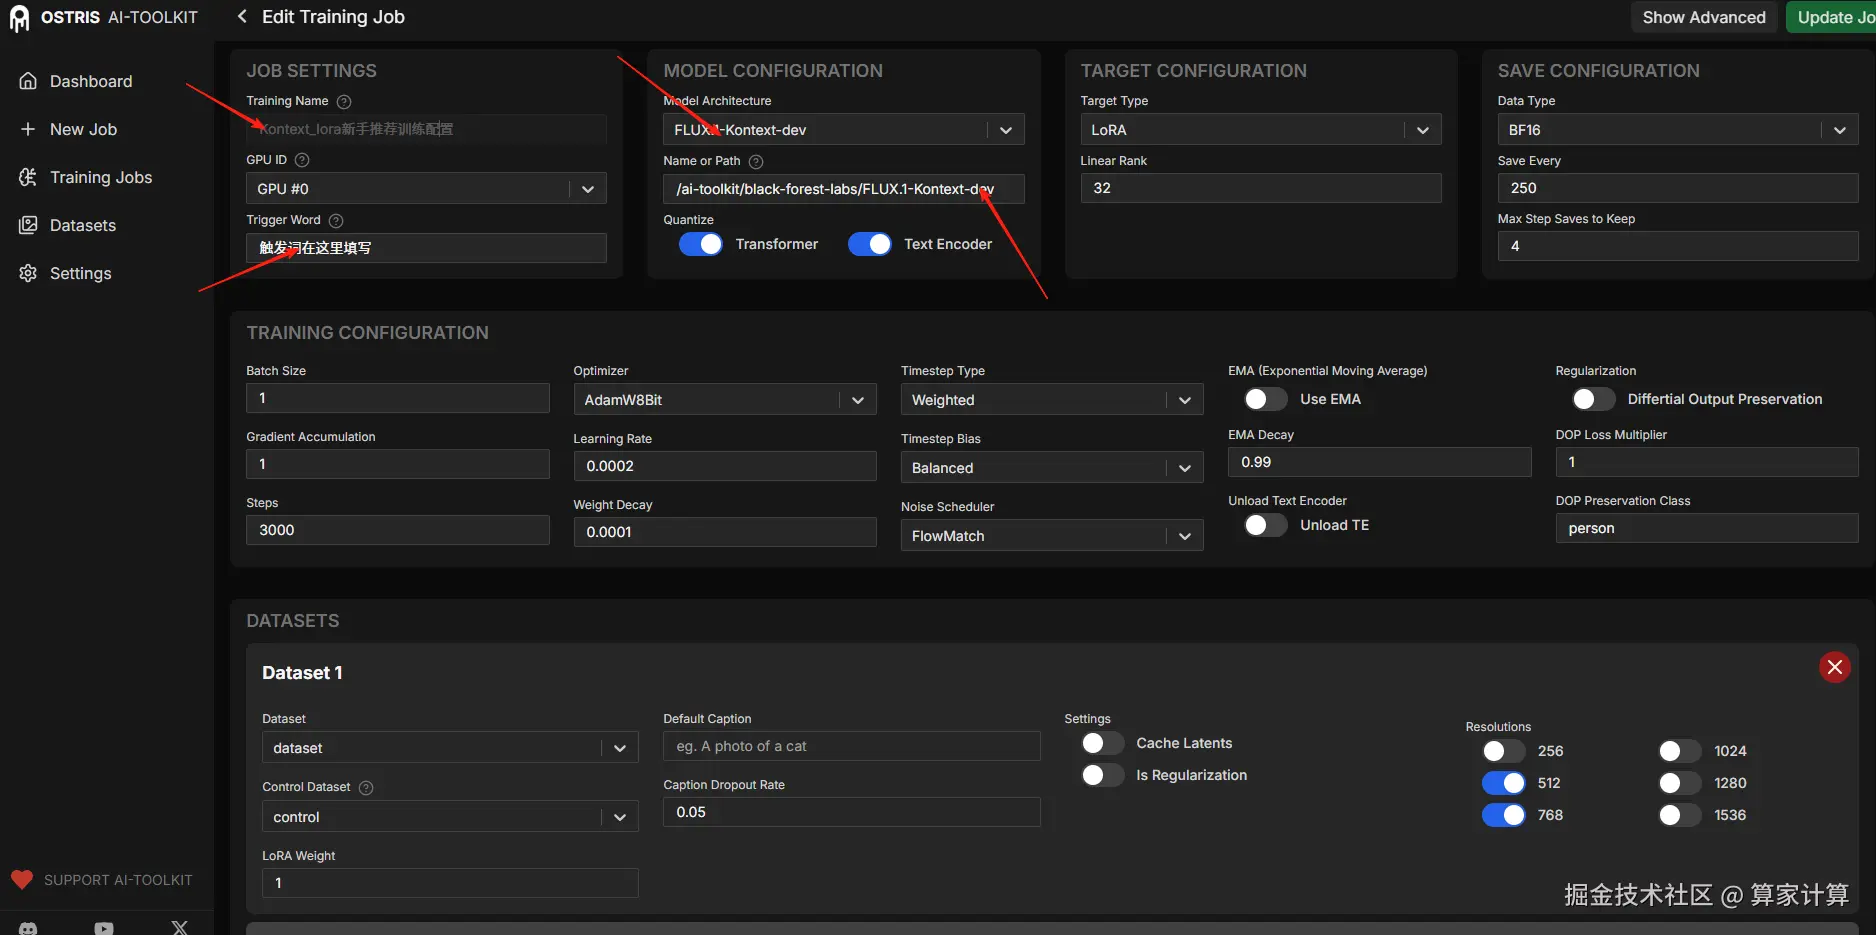Image resolution: width=1876 pixels, height=935 pixels.
Task: Click Default Caption input field
Action: point(851,746)
